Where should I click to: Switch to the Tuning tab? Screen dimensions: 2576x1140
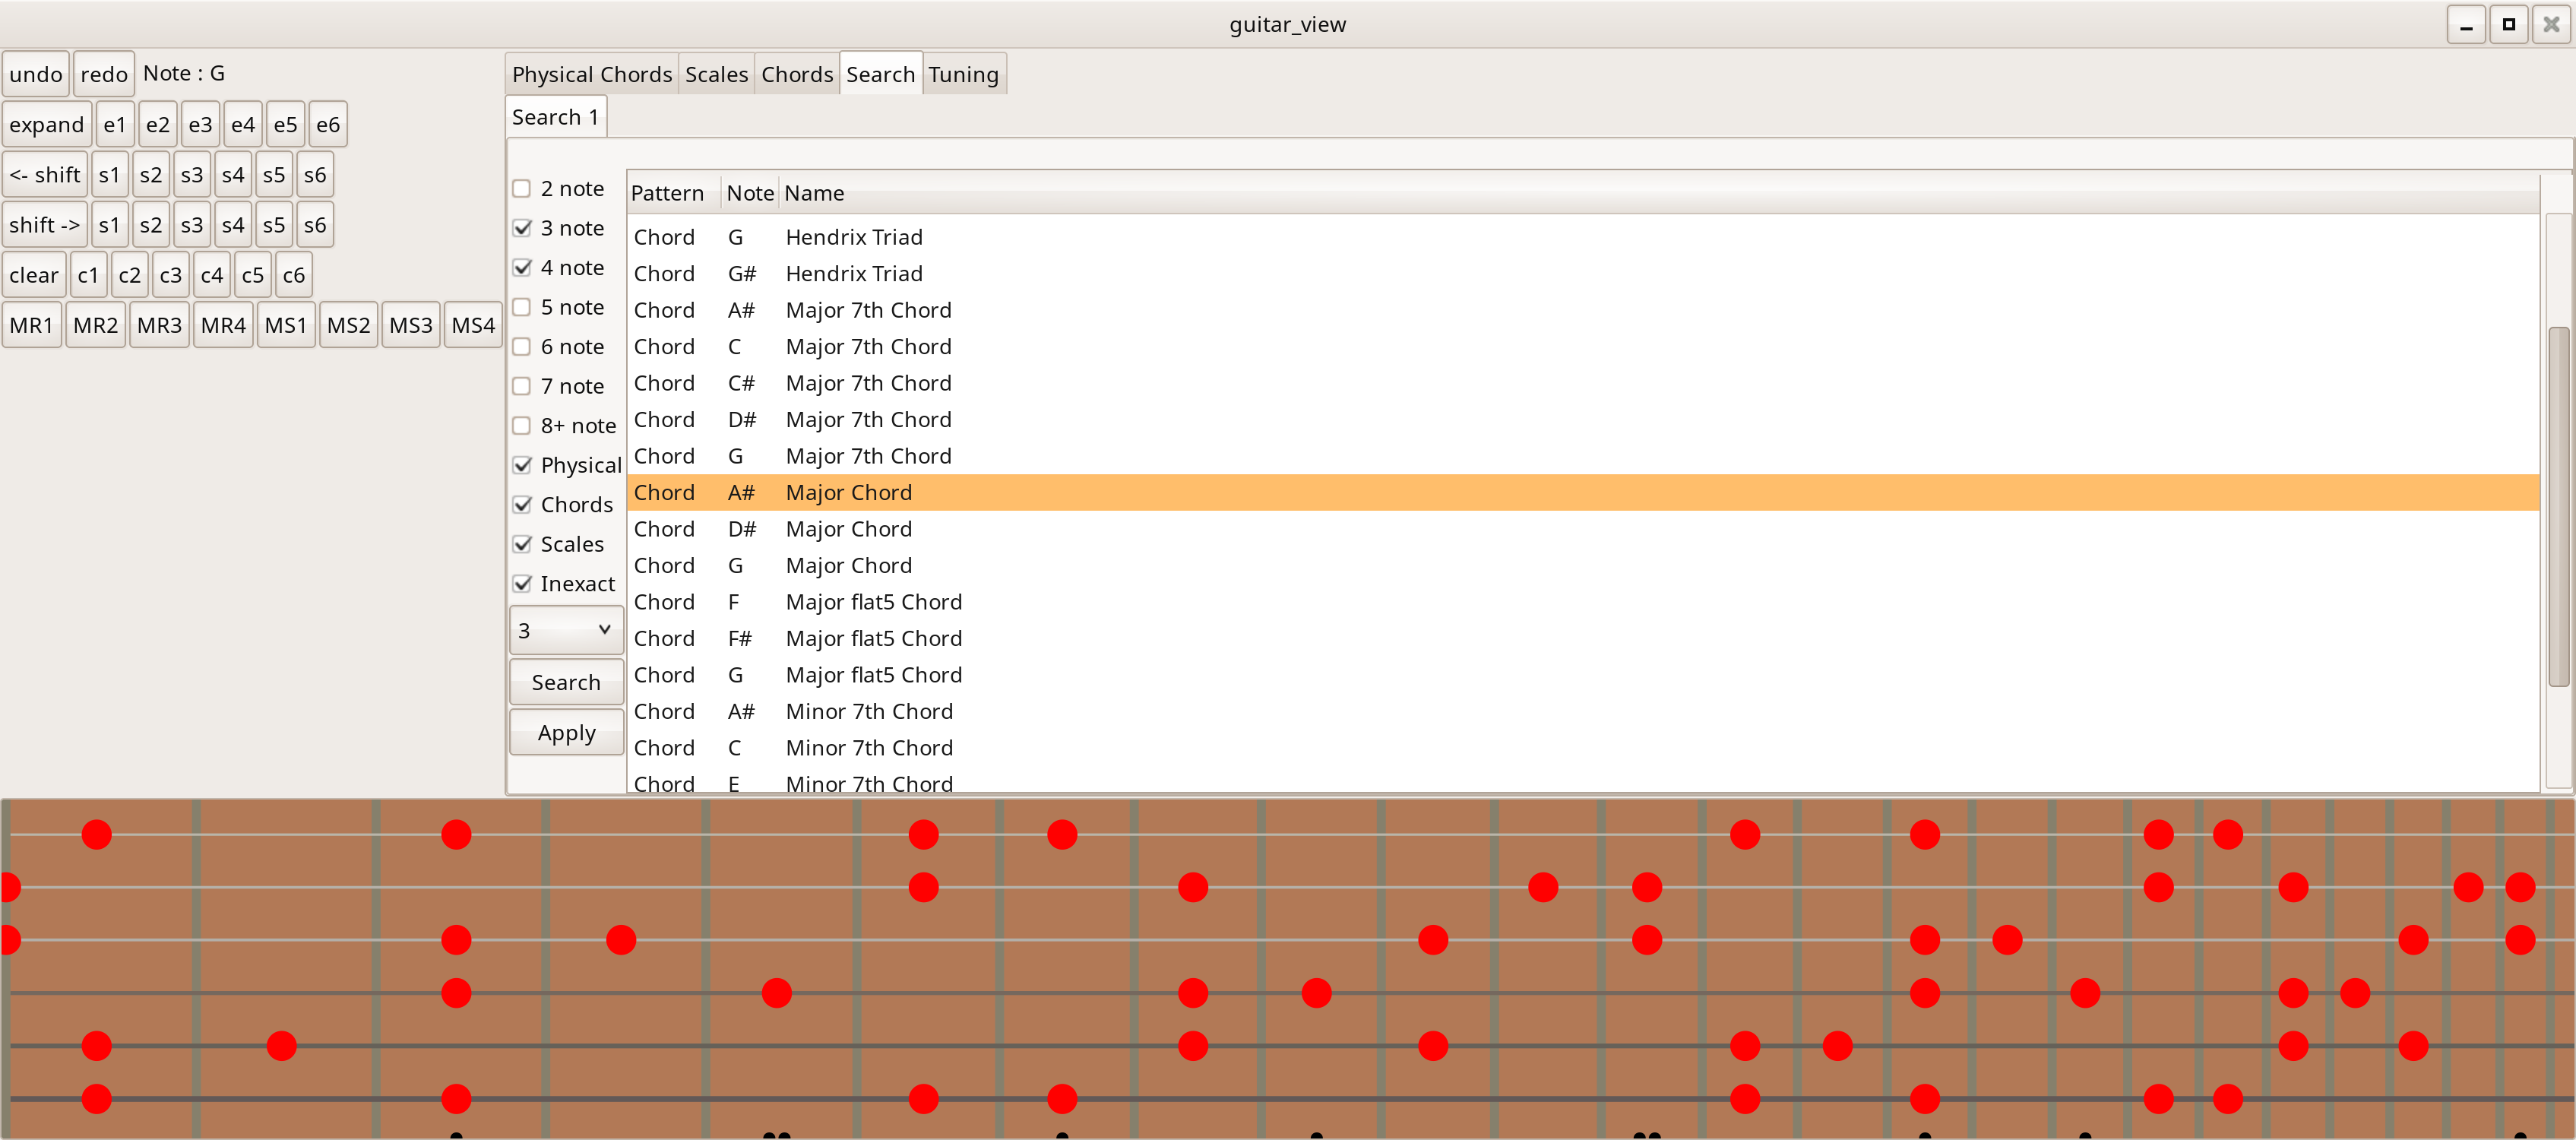pyautogui.click(x=963, y=73)
